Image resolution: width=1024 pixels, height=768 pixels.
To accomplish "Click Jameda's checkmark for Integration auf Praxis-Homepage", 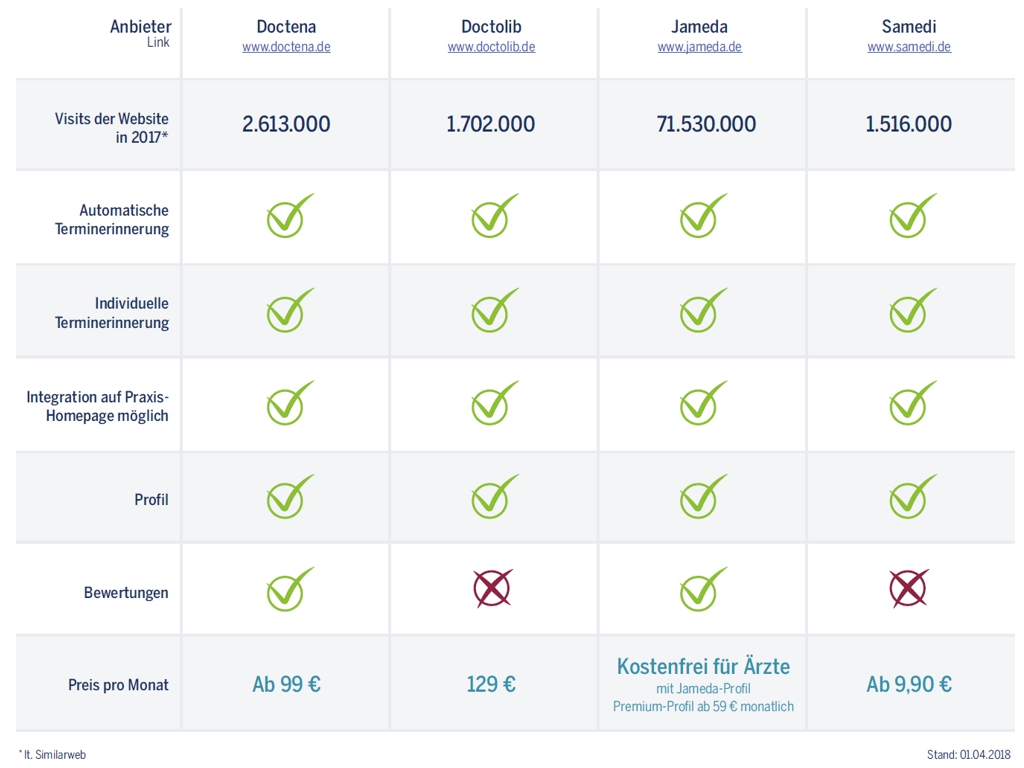I will point(703,402).
